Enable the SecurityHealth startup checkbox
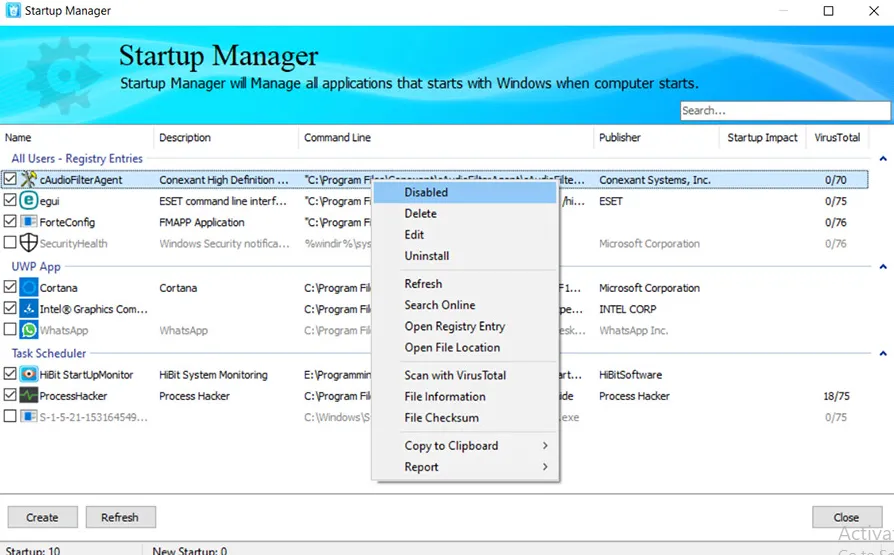 point(10,242)
